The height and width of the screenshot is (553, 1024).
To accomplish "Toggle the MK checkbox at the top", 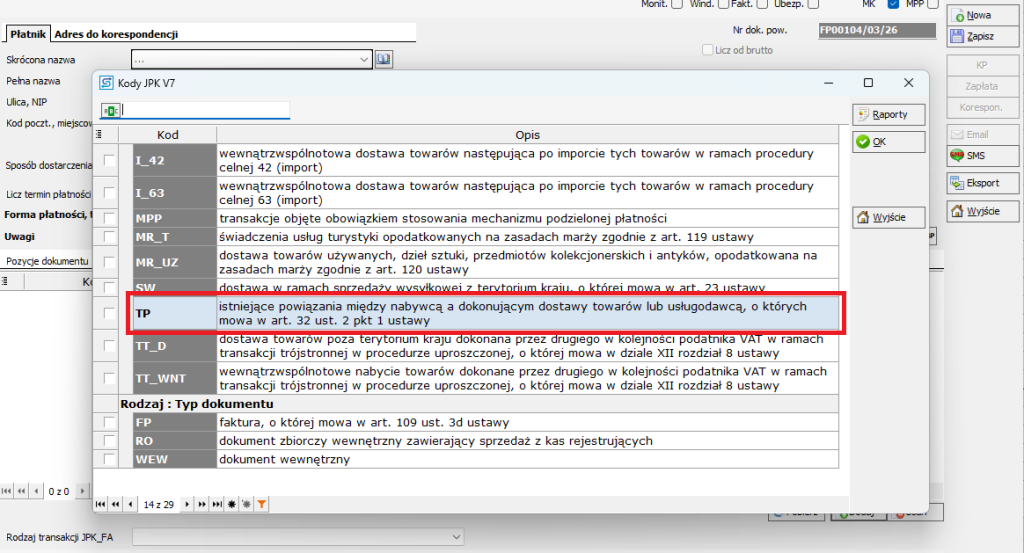I will (891, 4).
